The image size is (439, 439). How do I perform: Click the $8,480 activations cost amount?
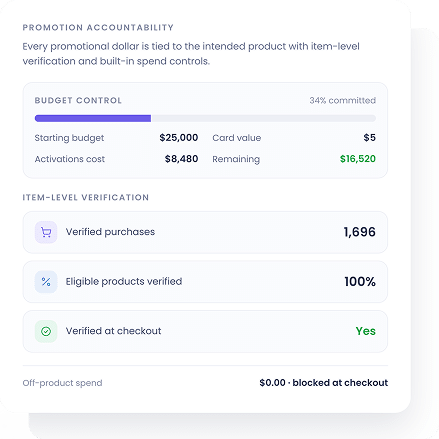click(181, 159)
